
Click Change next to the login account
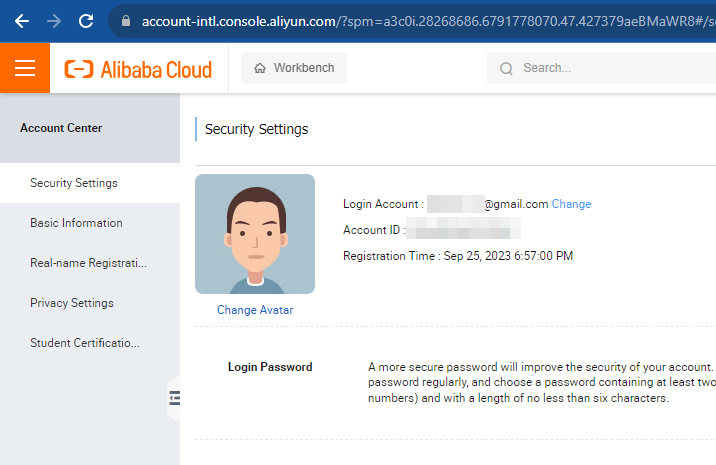571,204
